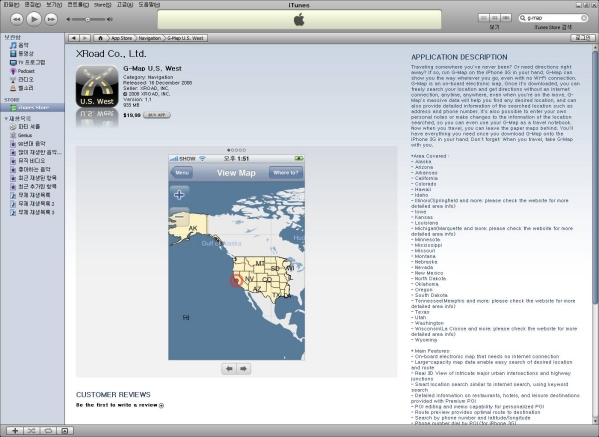599x437 pixels.
Task: Toggle repeat at the bottom bar
Action: 48,431
